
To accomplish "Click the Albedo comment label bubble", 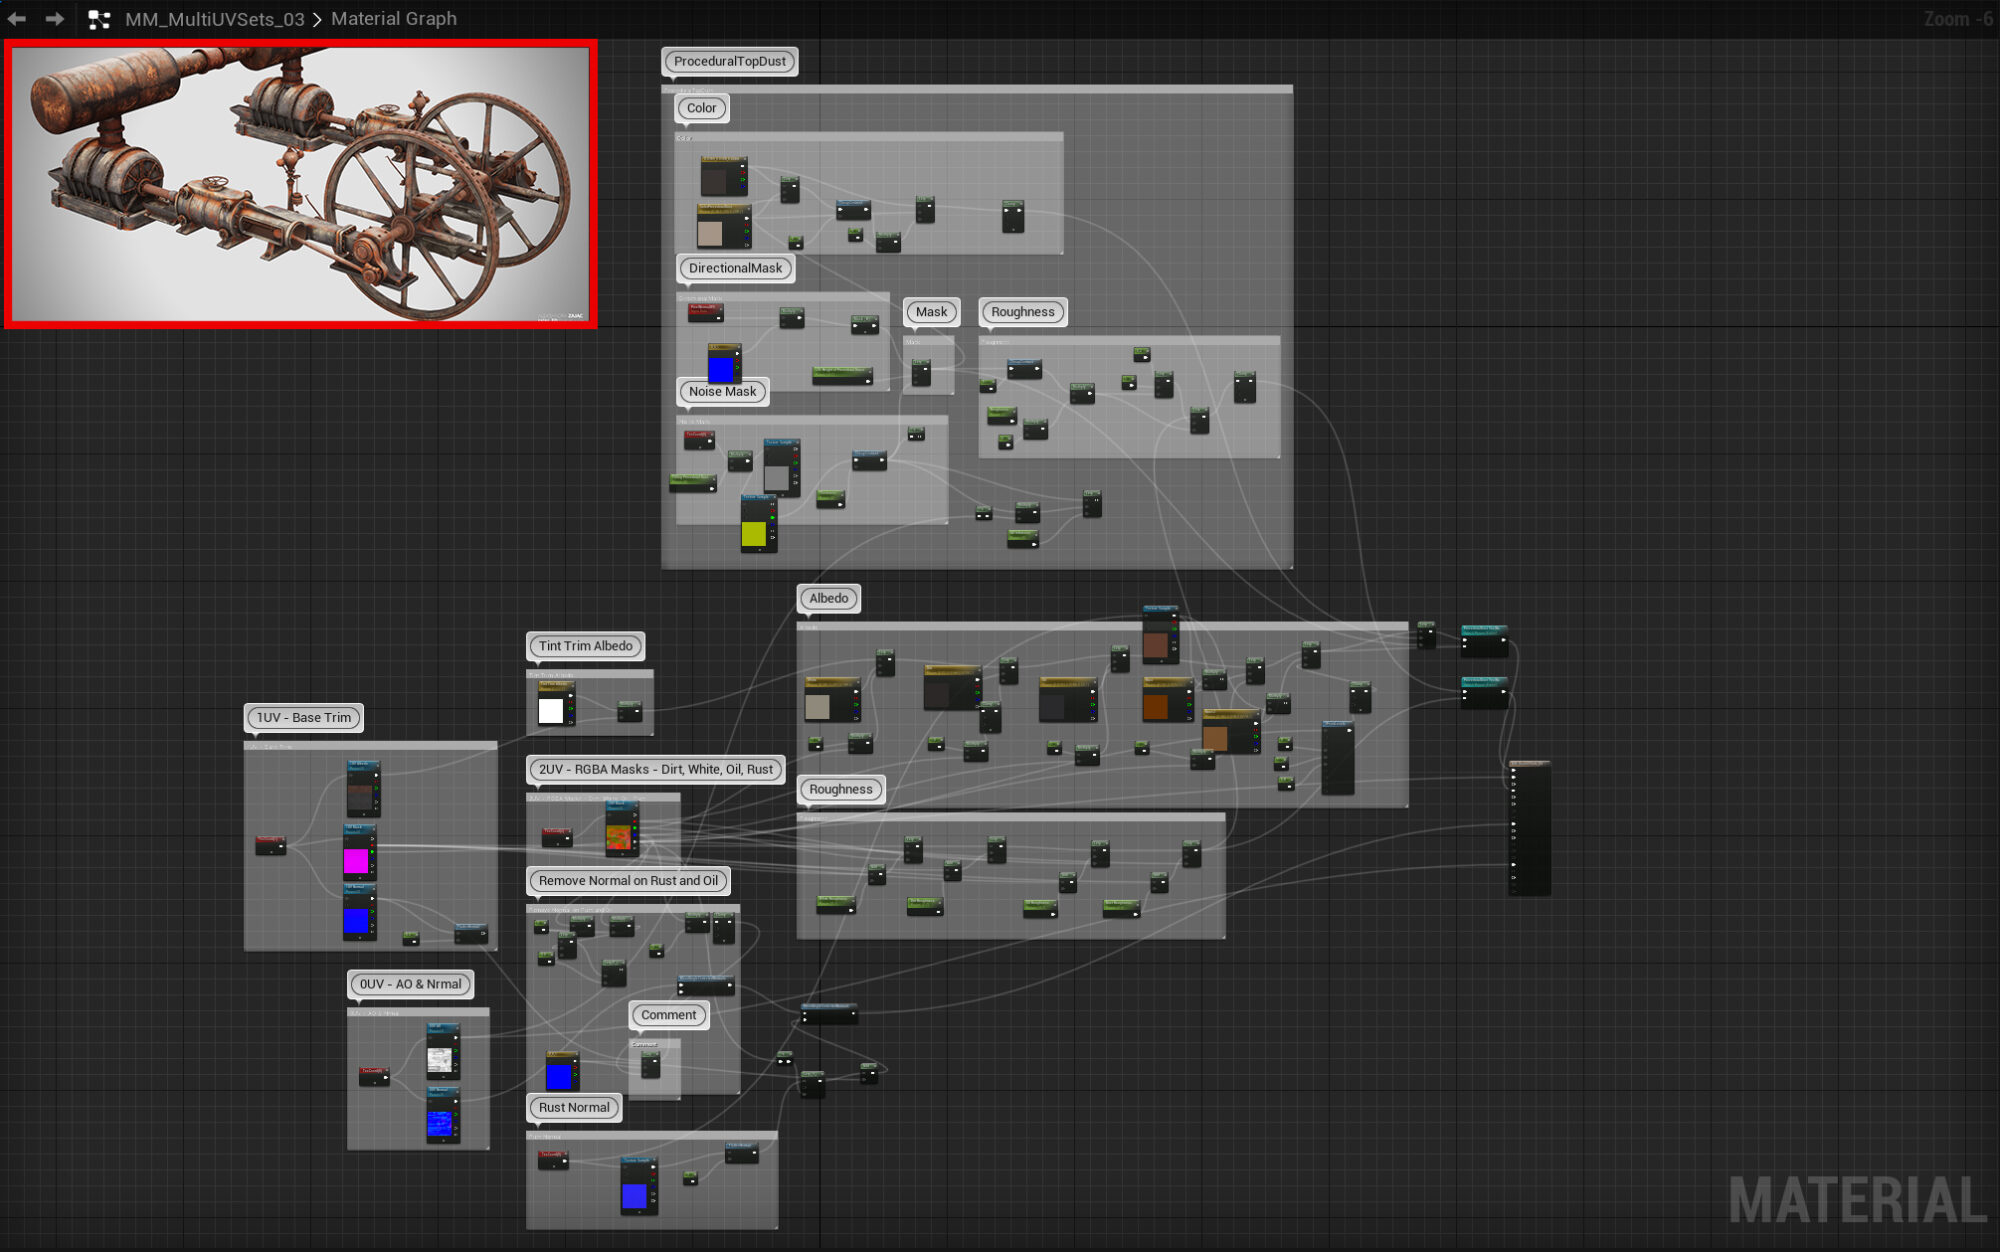I will [x=828, y=598].
